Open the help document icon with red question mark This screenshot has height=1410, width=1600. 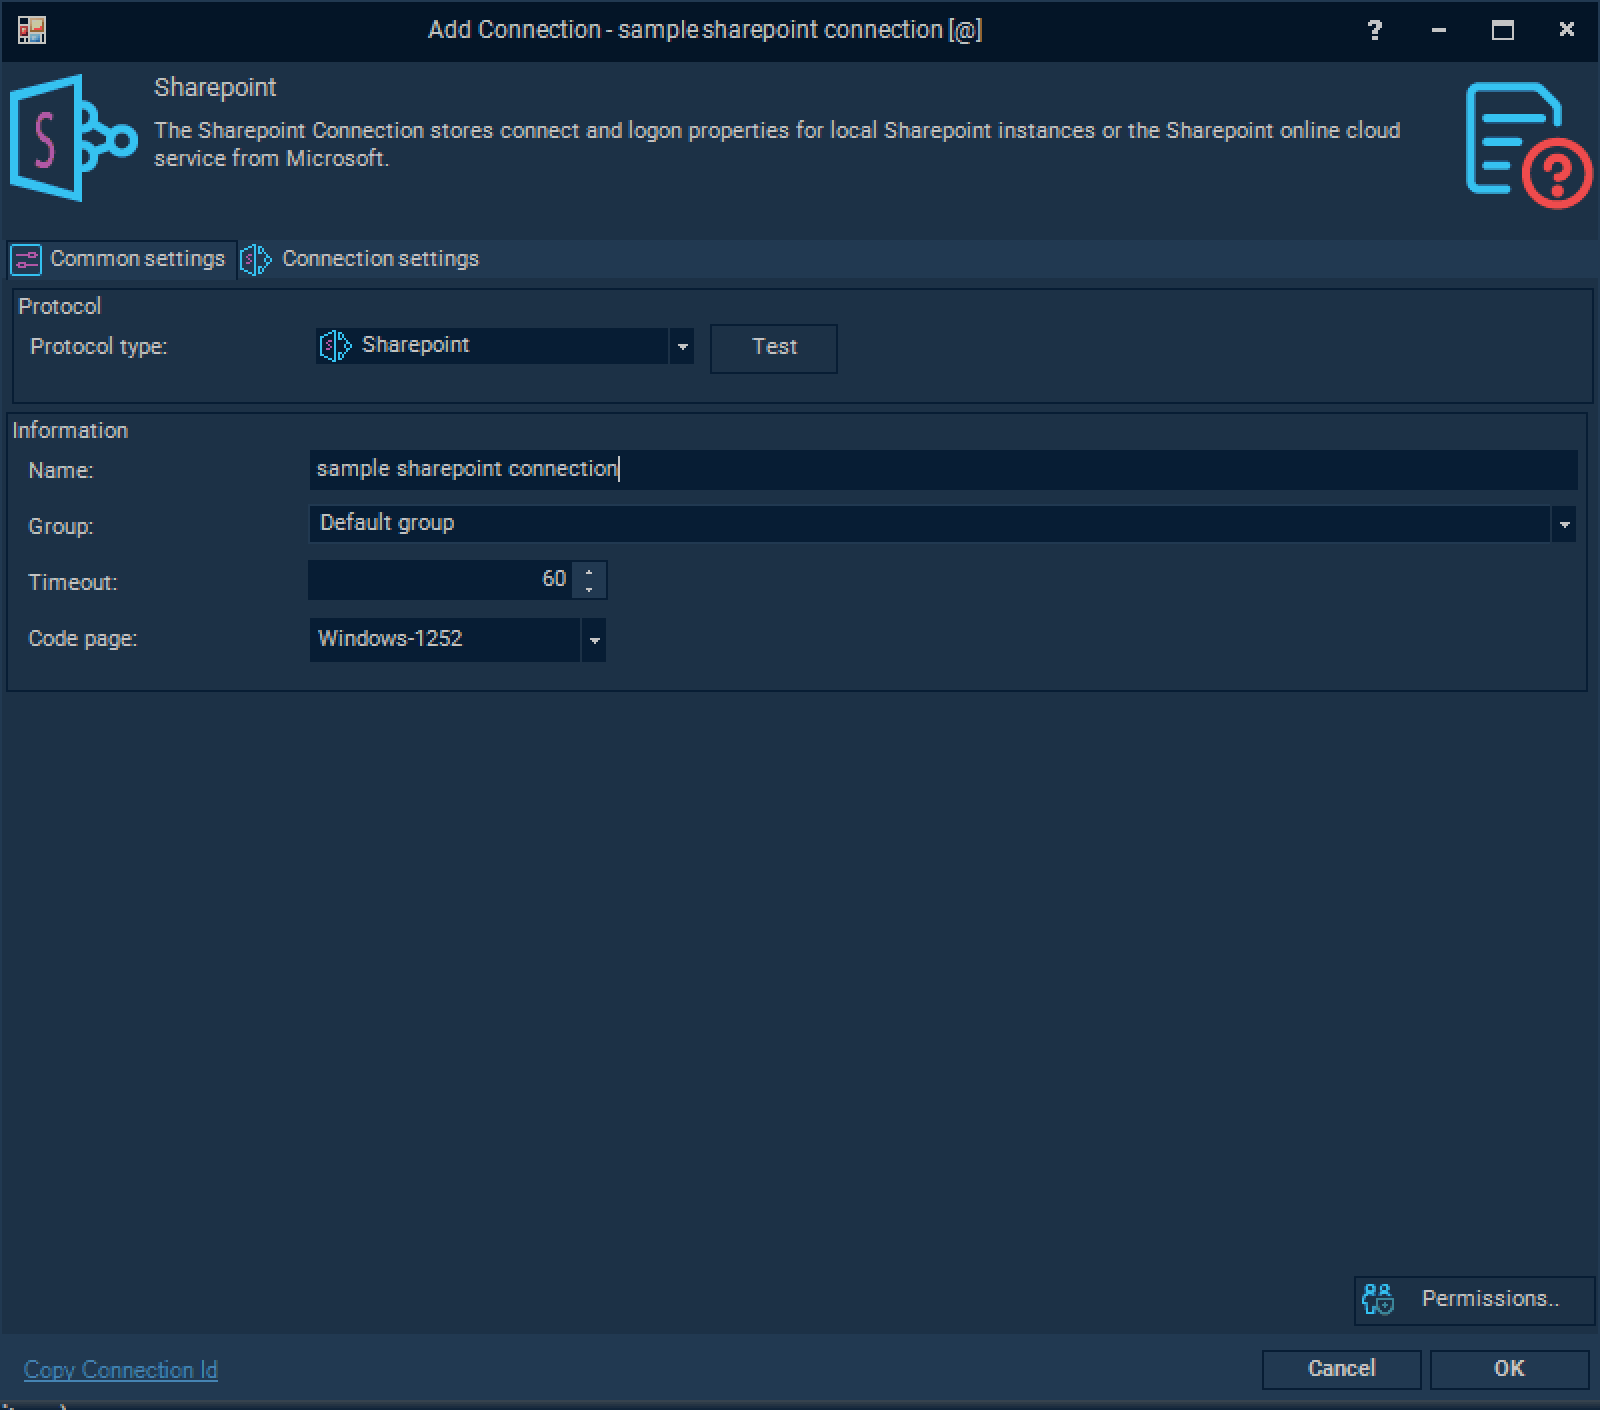click(x=1526, y=144)
